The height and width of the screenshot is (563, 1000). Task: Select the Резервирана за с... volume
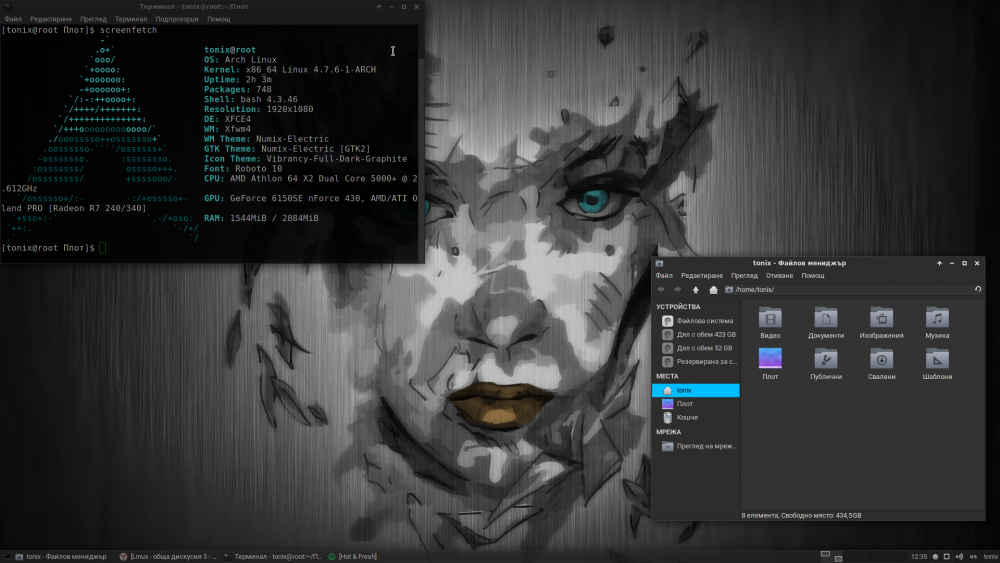(x=696, y=362)
